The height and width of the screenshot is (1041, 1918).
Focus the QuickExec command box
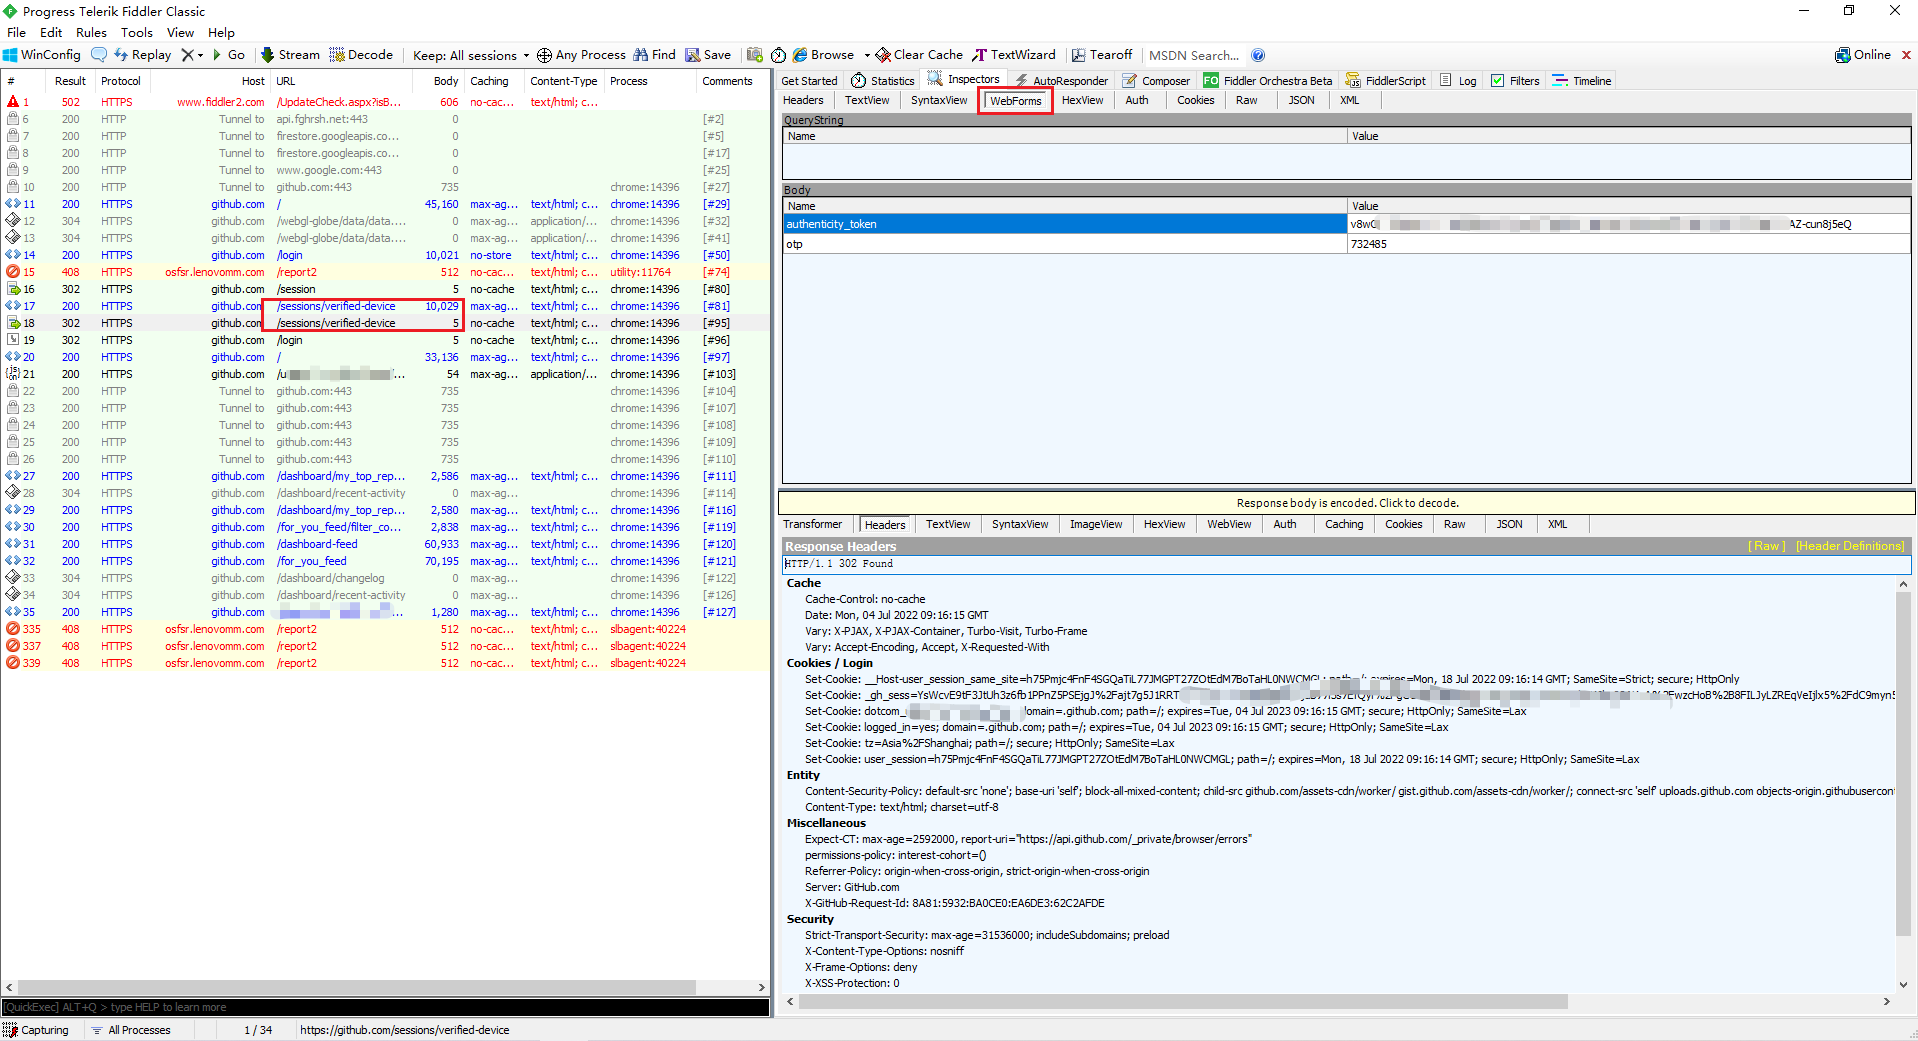tap(385, 1007)
